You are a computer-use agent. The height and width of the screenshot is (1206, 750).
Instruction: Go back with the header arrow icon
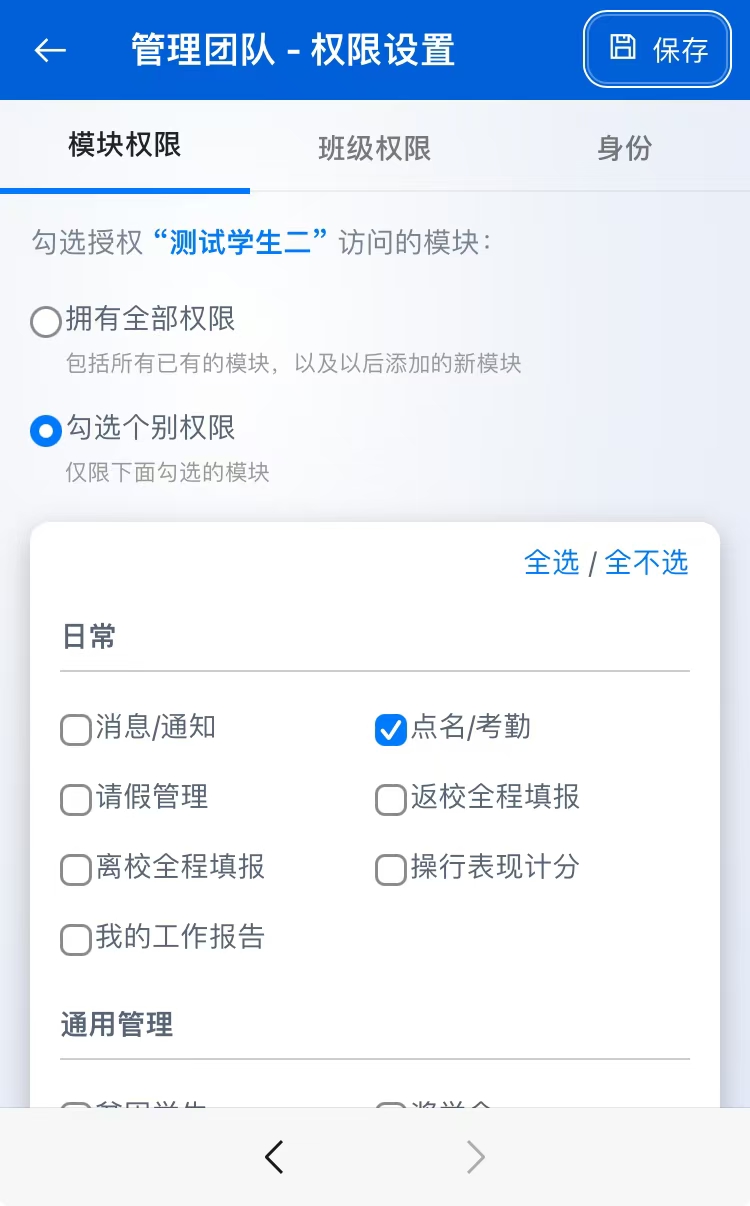pyautogui.click(x=50, y=50)
